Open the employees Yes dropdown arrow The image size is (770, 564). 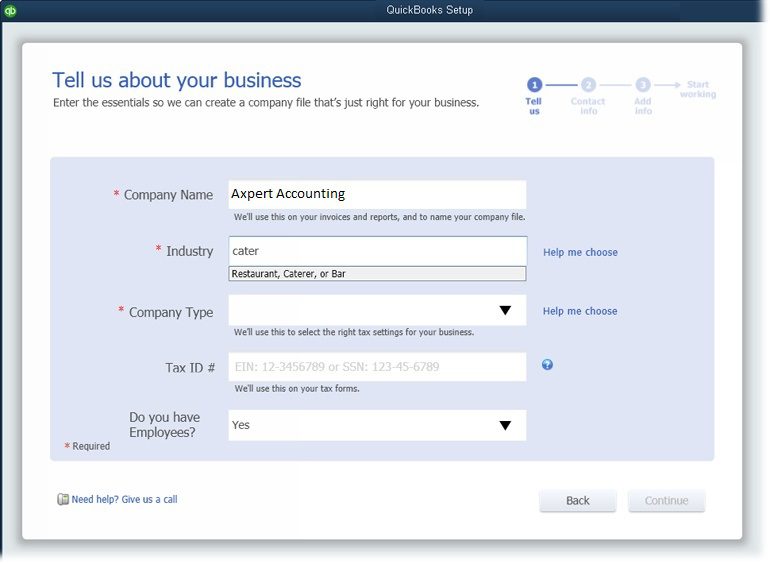click(x=505, y=426)
